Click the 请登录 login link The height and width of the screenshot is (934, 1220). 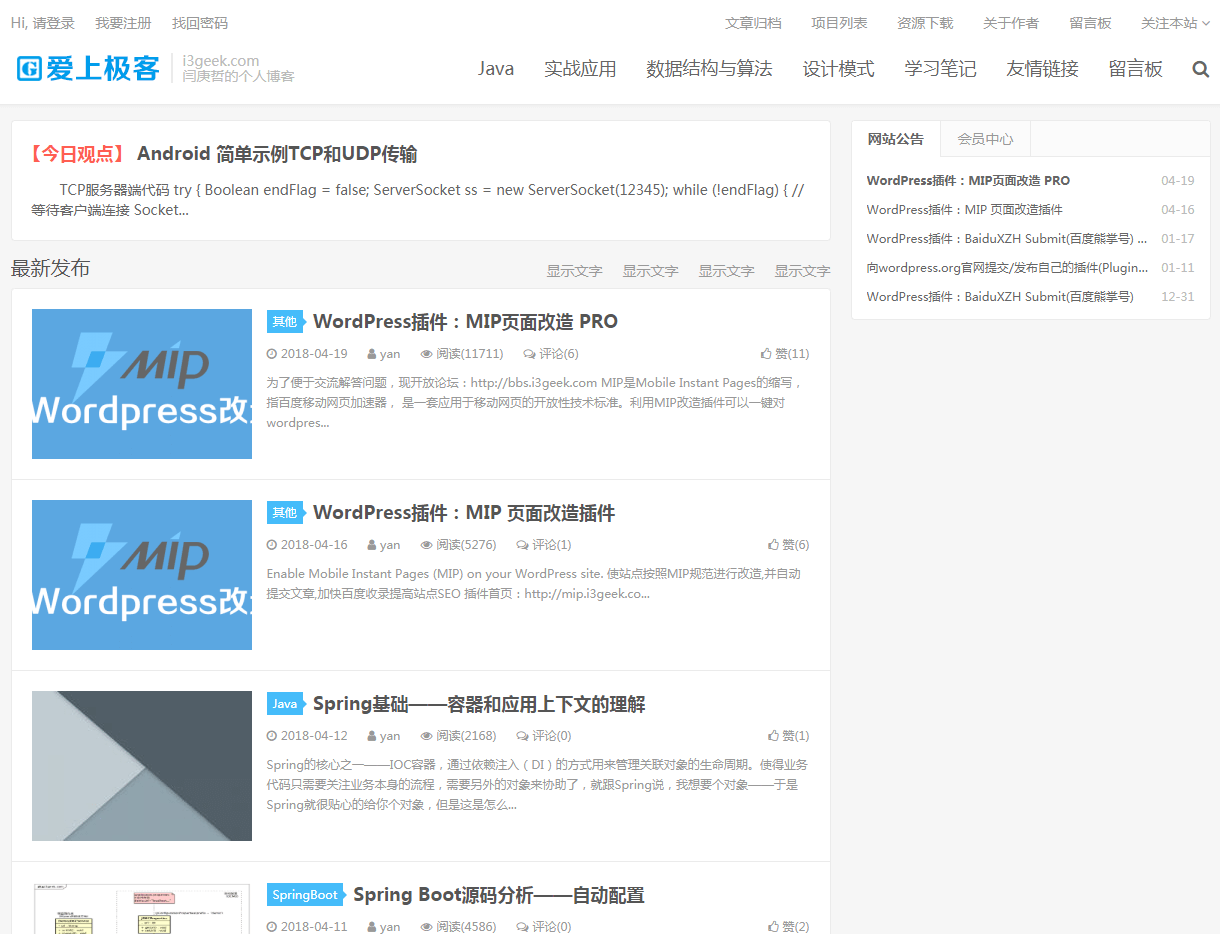point(54,23)
